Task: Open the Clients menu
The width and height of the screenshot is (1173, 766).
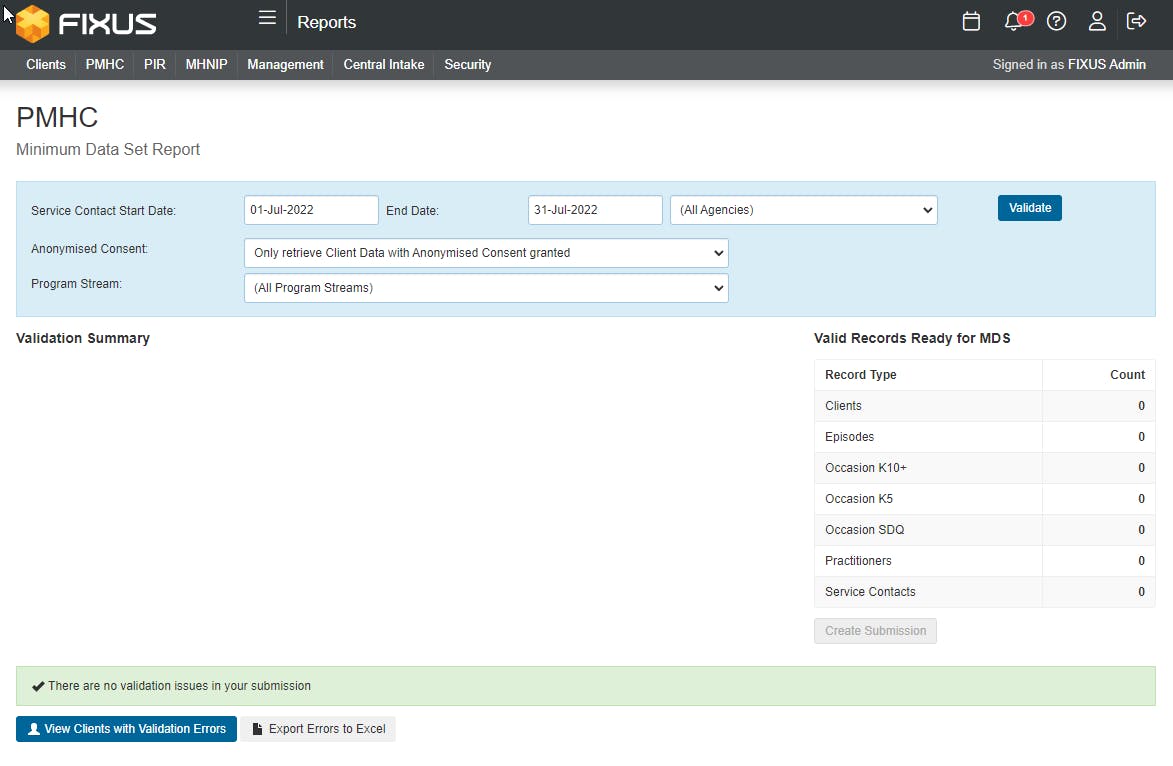Action: (x=46, y=64)
